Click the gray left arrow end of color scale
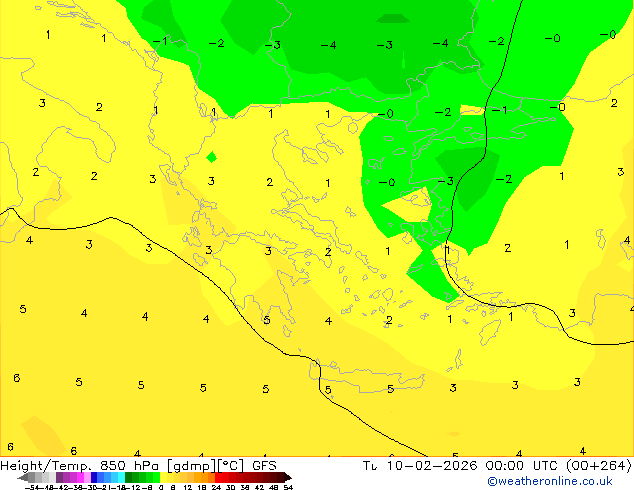The image size is (634, 490). 23,477
